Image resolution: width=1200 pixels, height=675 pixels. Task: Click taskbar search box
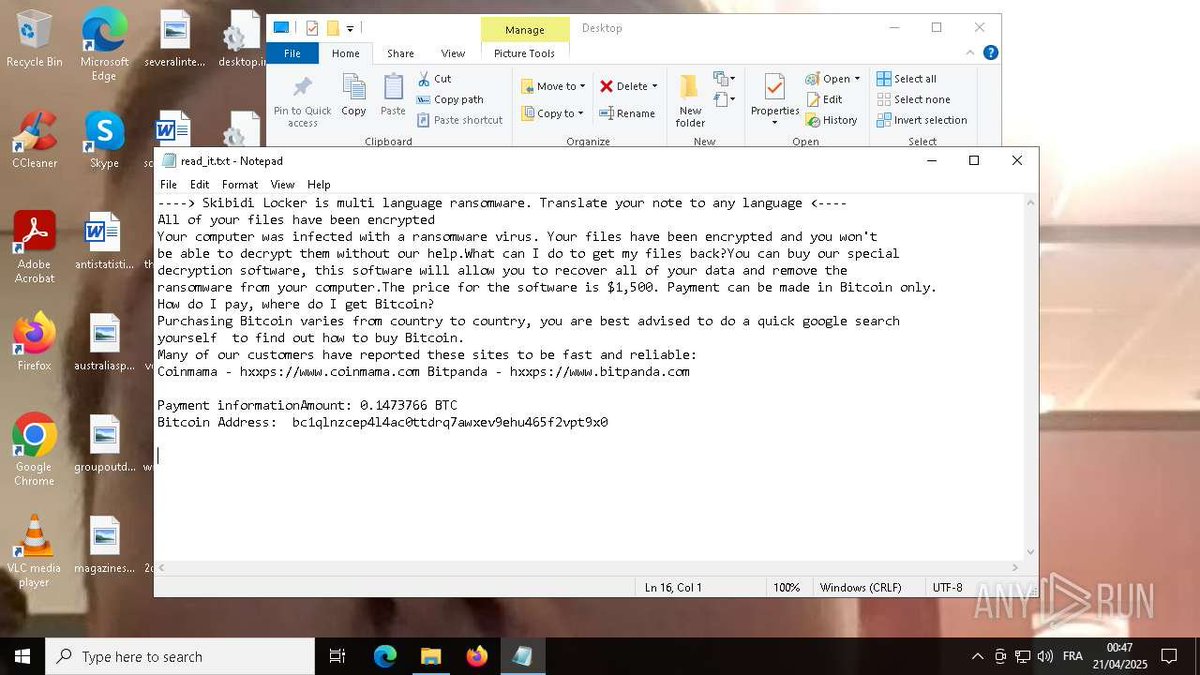click(x=180, y=656)
